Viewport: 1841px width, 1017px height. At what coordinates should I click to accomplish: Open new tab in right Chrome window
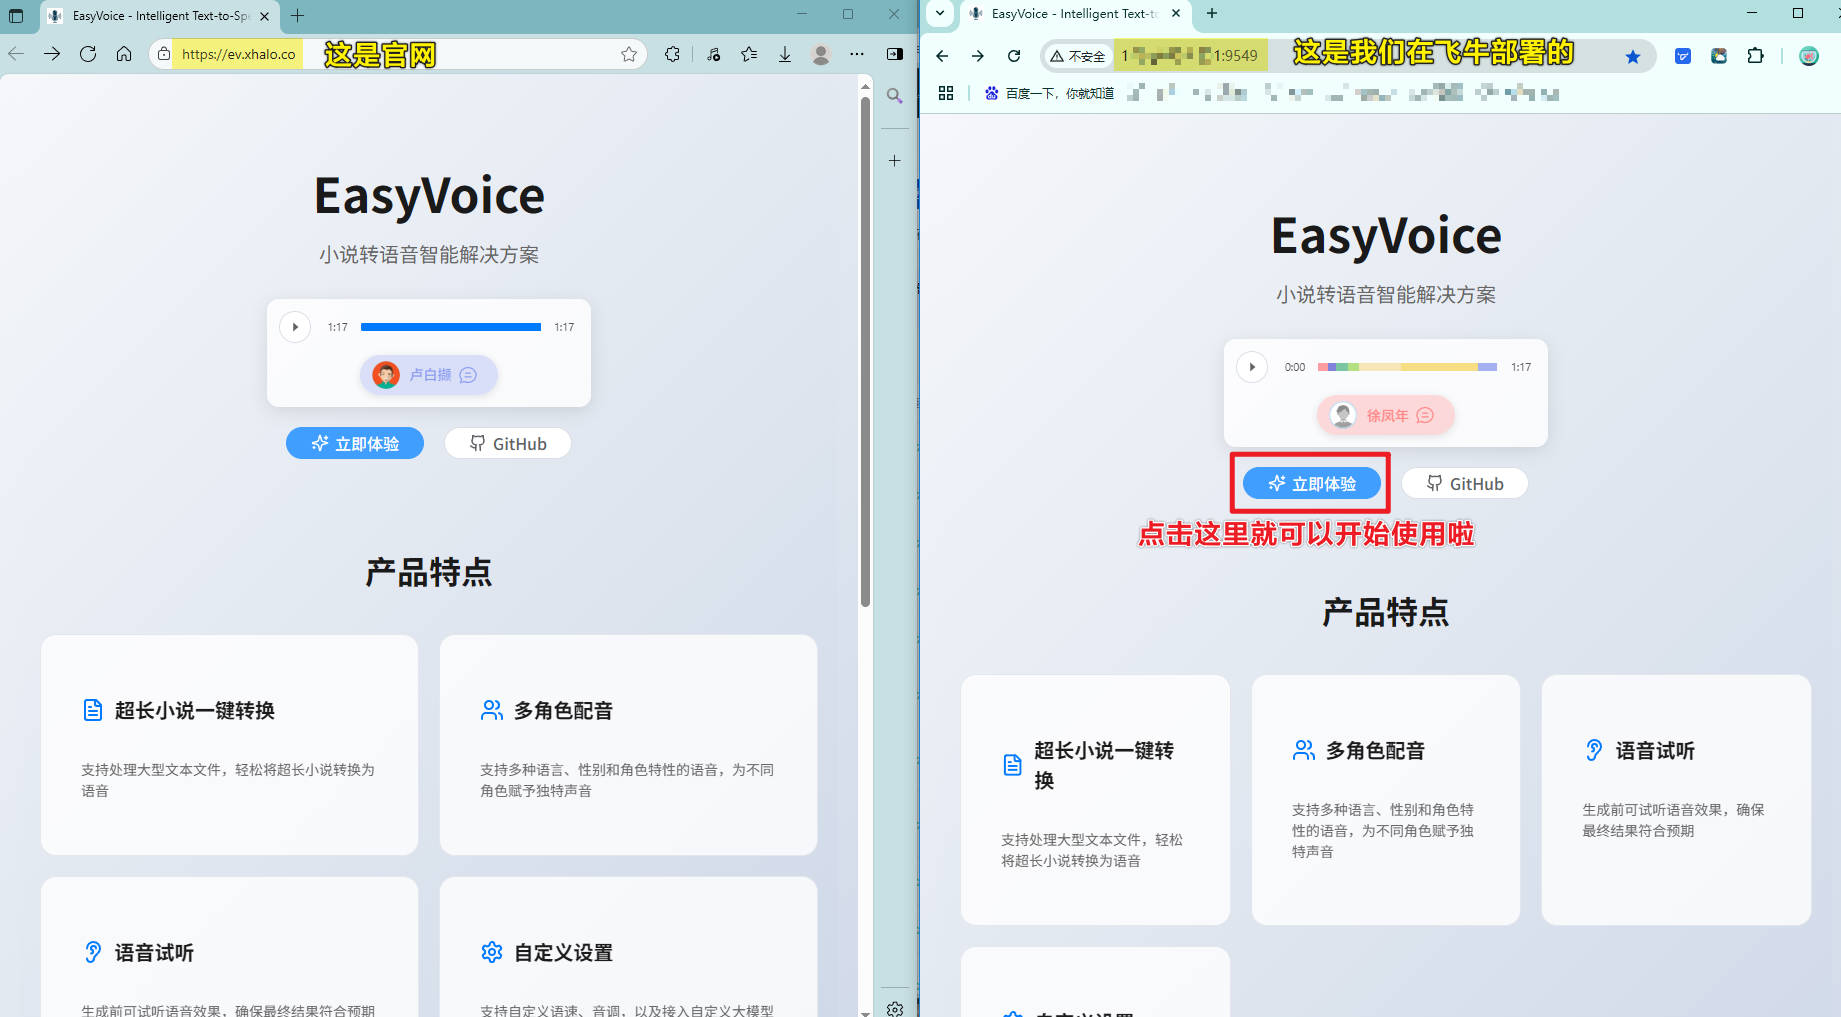click(x=1212, y=13)
